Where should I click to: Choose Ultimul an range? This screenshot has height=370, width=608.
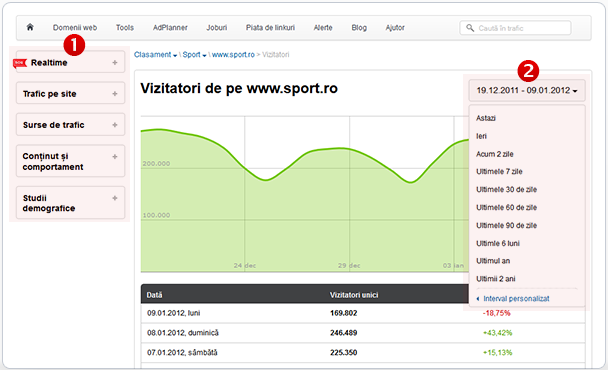(x=493, y=261)
